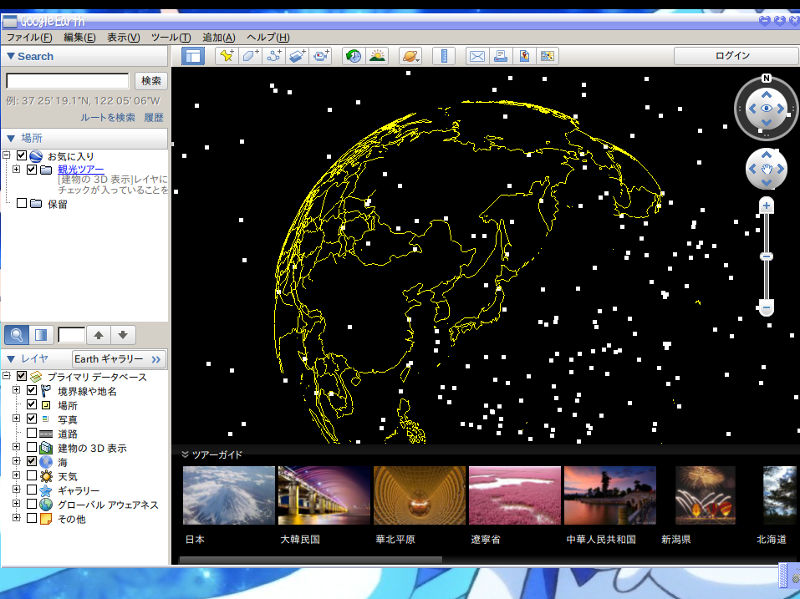Add a placemark with the pushpin icon
The width and height of the screenshot is (800, 599).
point(227,56)
